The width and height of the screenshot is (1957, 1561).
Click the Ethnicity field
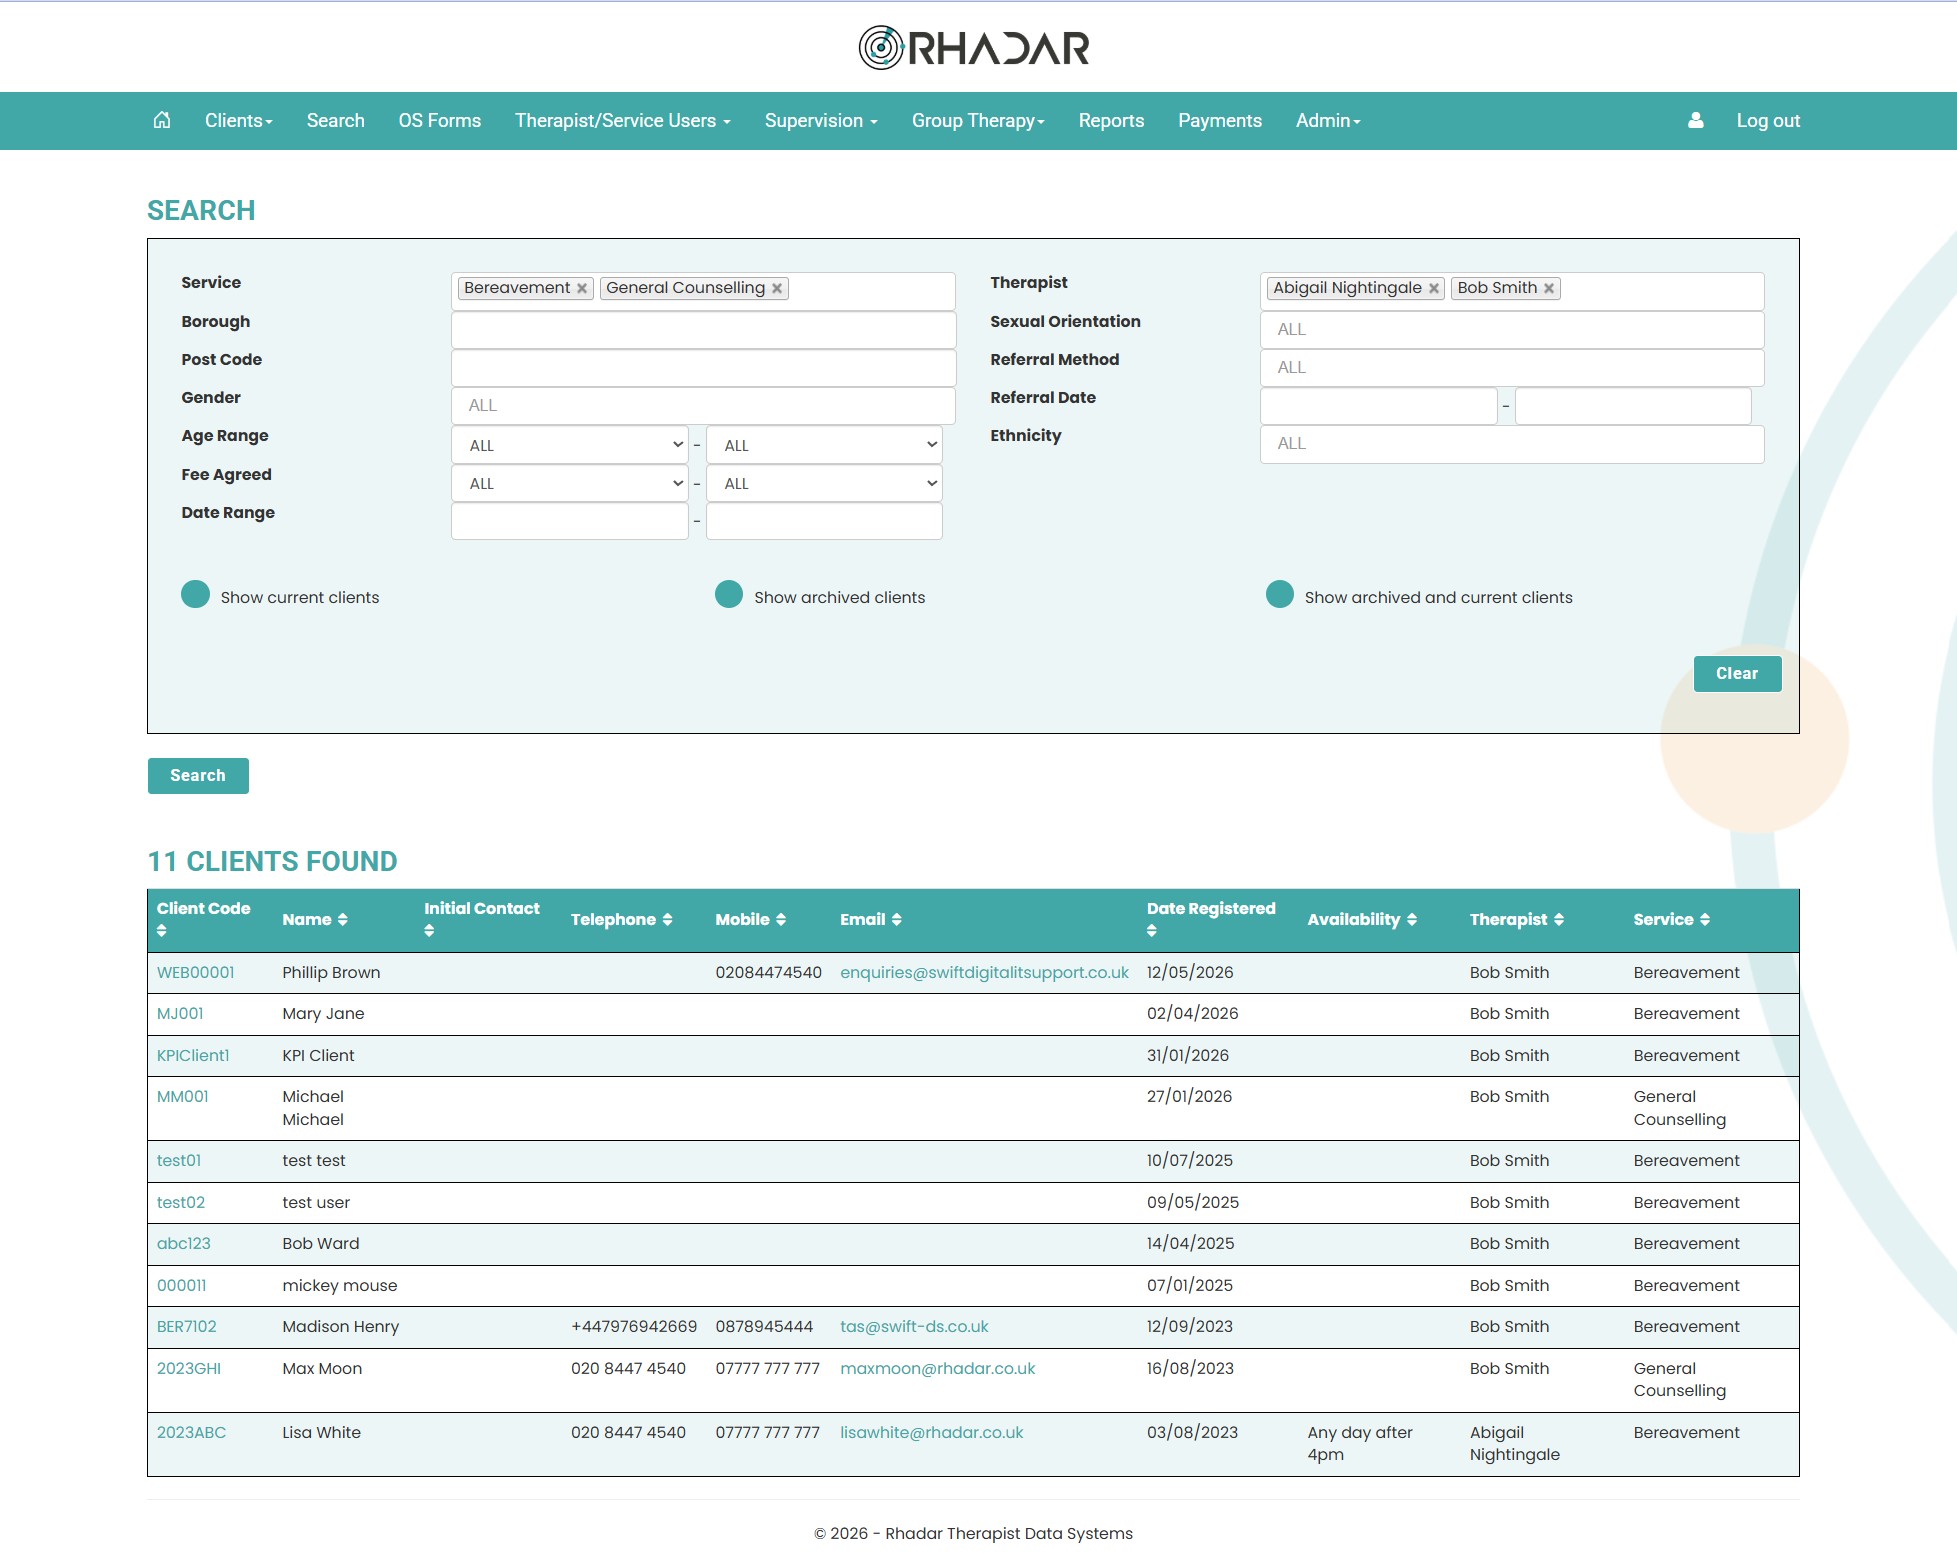tap(1512, 444)
